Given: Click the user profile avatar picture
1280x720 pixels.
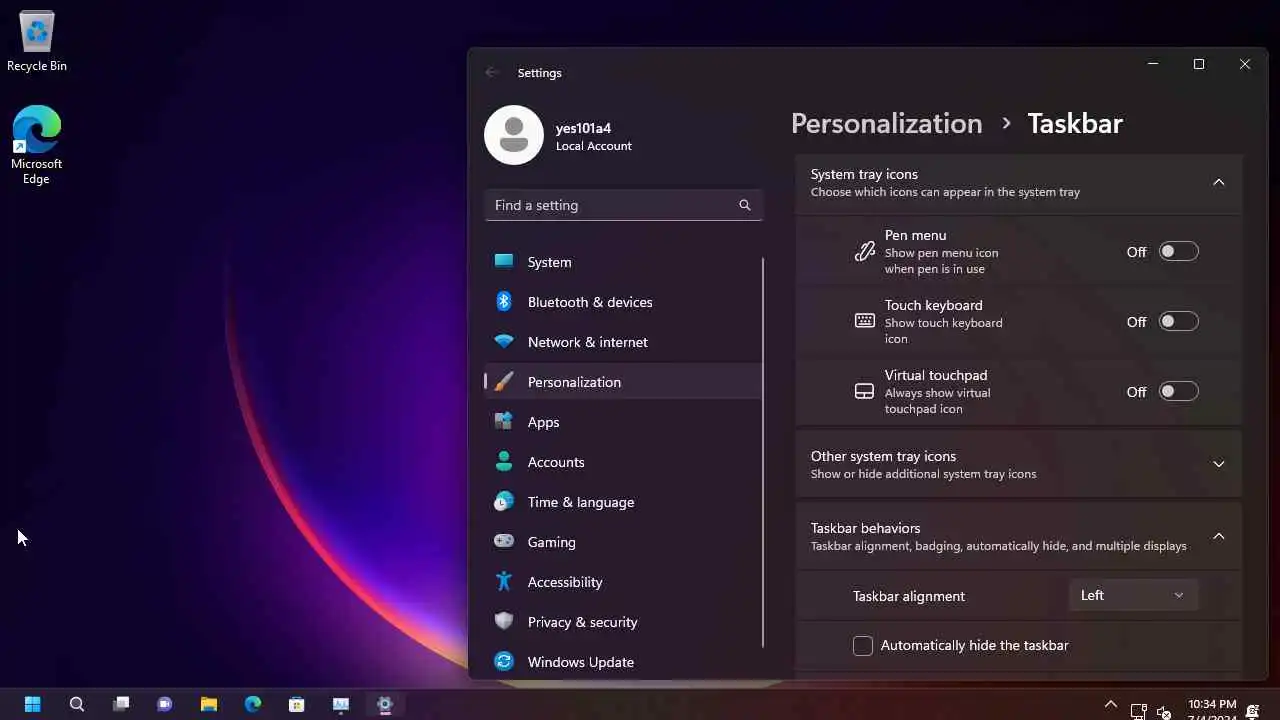Looking at the screenshot, I should 514,135.
